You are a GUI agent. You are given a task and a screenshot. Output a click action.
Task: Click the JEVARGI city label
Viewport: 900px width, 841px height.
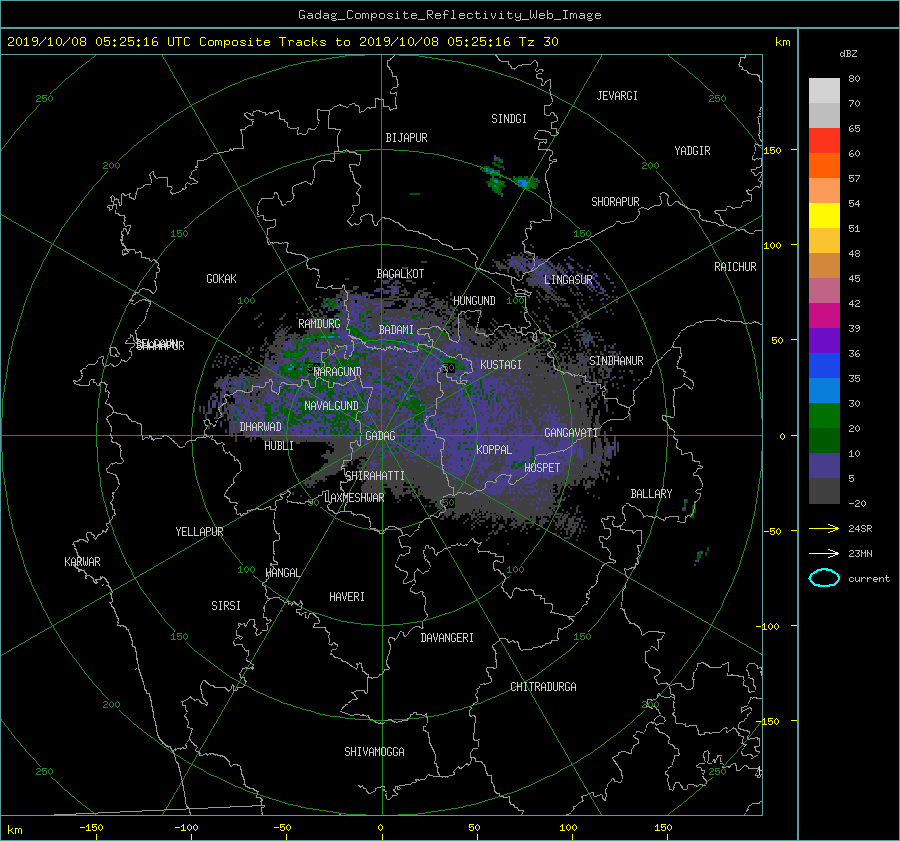click(617, 96)
